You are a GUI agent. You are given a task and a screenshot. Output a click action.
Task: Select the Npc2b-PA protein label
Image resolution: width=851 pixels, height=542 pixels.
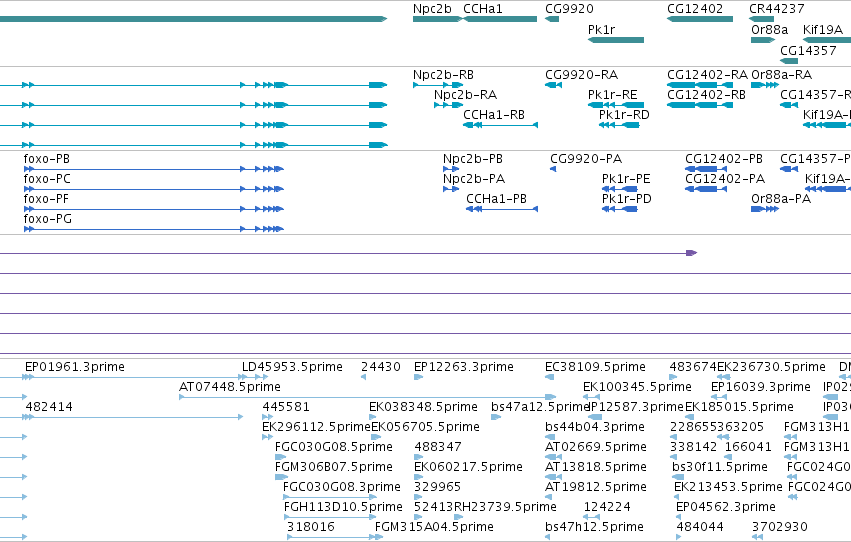(x=474, y=179)
